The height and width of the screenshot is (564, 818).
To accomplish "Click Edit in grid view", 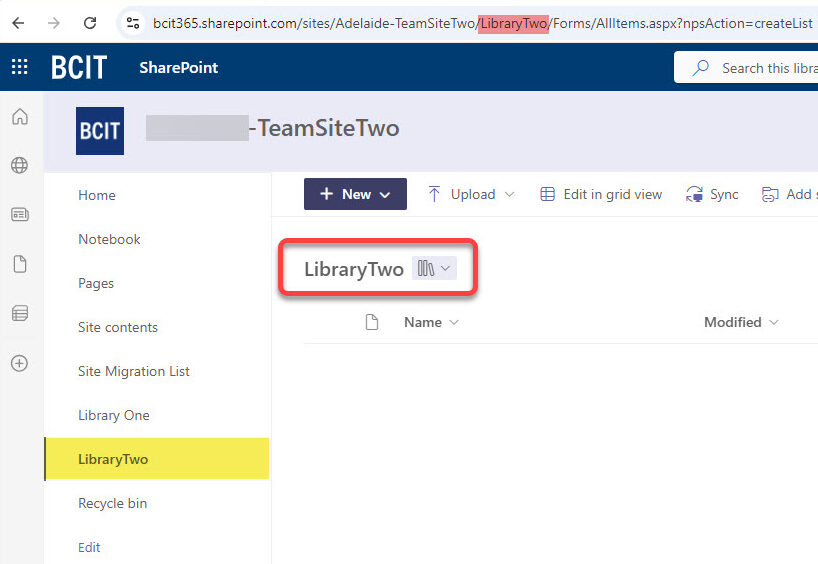I will (x=601, y=195).
